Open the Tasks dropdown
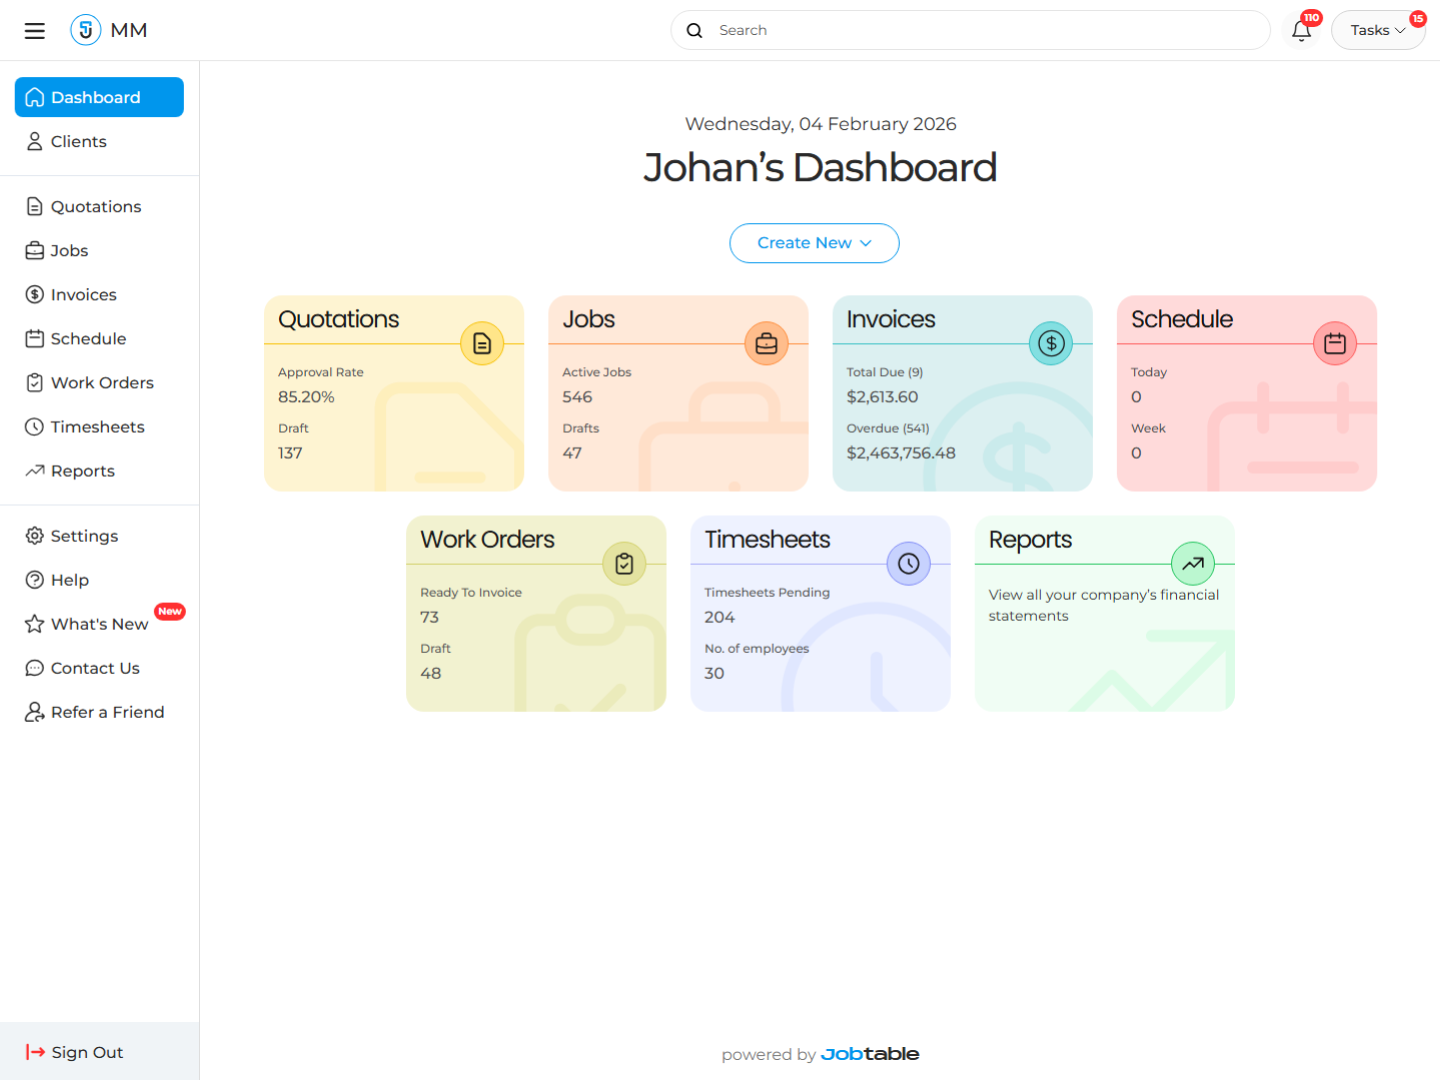1440x1080 pixels. 1377,31
